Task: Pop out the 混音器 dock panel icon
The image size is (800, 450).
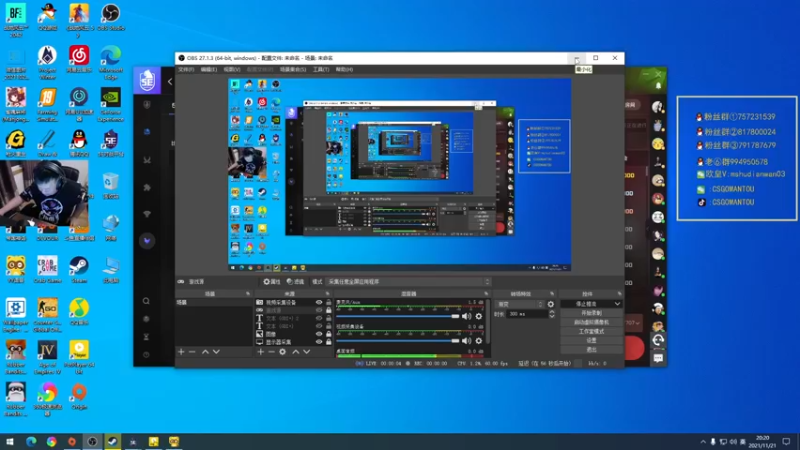Action: click(x=486, y=294)
